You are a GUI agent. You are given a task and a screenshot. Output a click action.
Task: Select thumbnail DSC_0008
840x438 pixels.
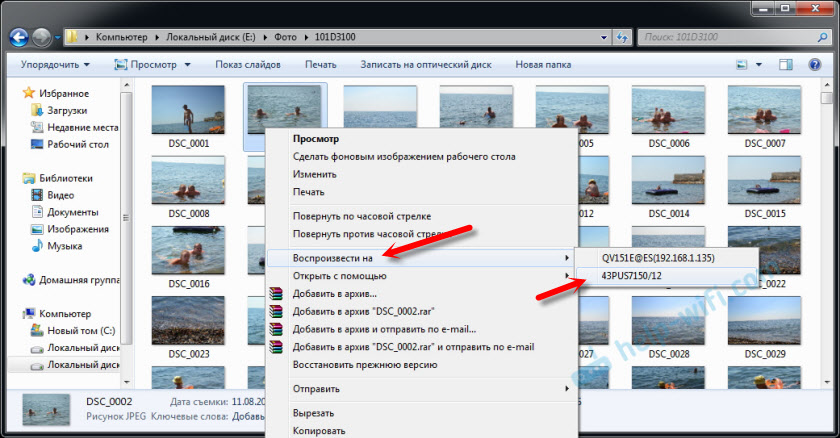point(188,180)
